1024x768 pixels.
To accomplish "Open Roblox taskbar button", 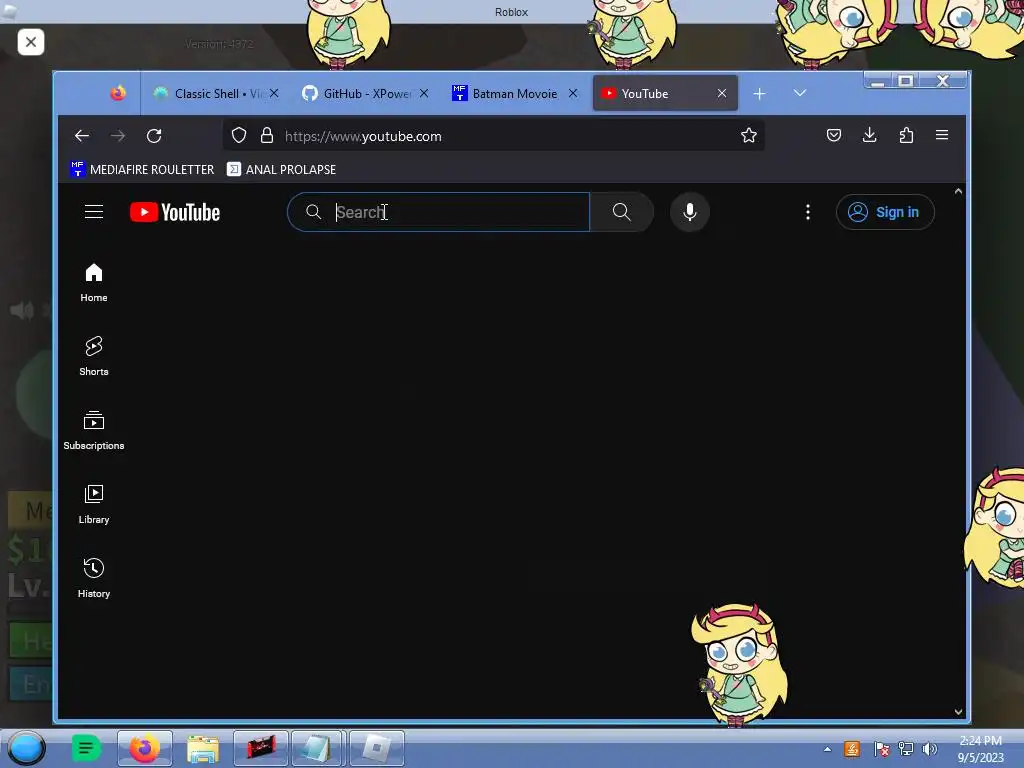I will point(377,748).
